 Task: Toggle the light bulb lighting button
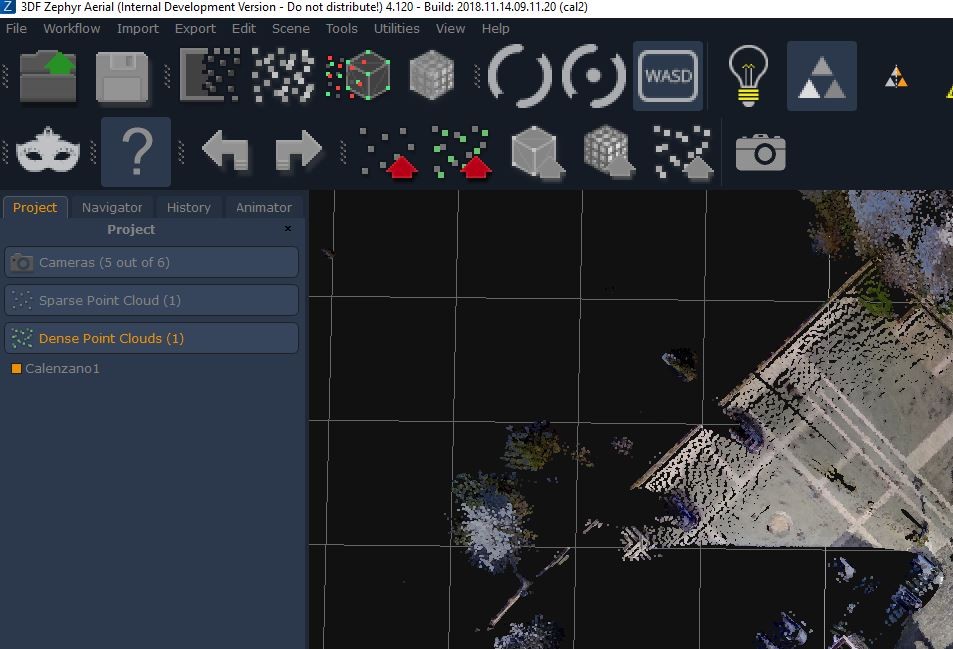tap(747, 76)
